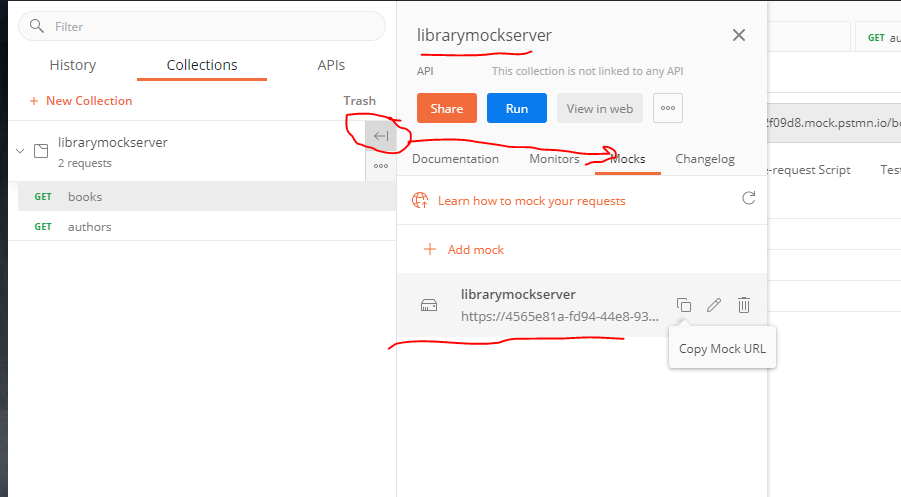Screen dimensions: 901x497
Task: Select the Mocks tab
Action: click(627, 159)
